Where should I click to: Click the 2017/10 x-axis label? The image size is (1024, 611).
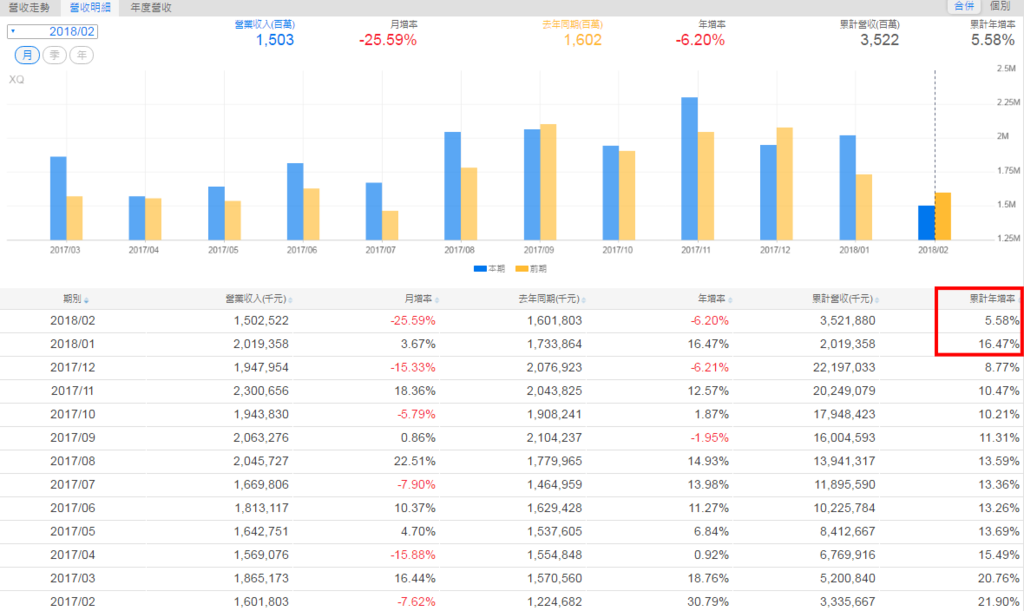coord(618,250)
